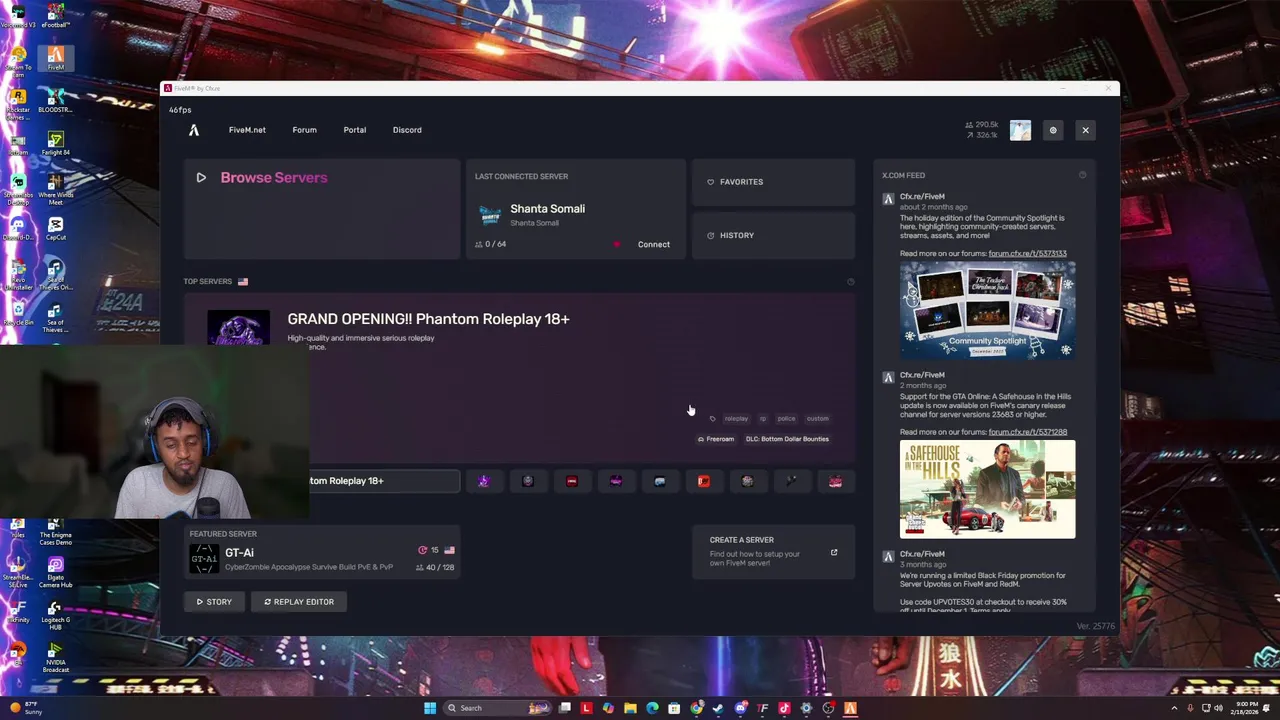Image resolution: width=1280 pixels, height=720 pixels.
Task: Click the Shanta Somali server logo
Action: tap(490, 215)
